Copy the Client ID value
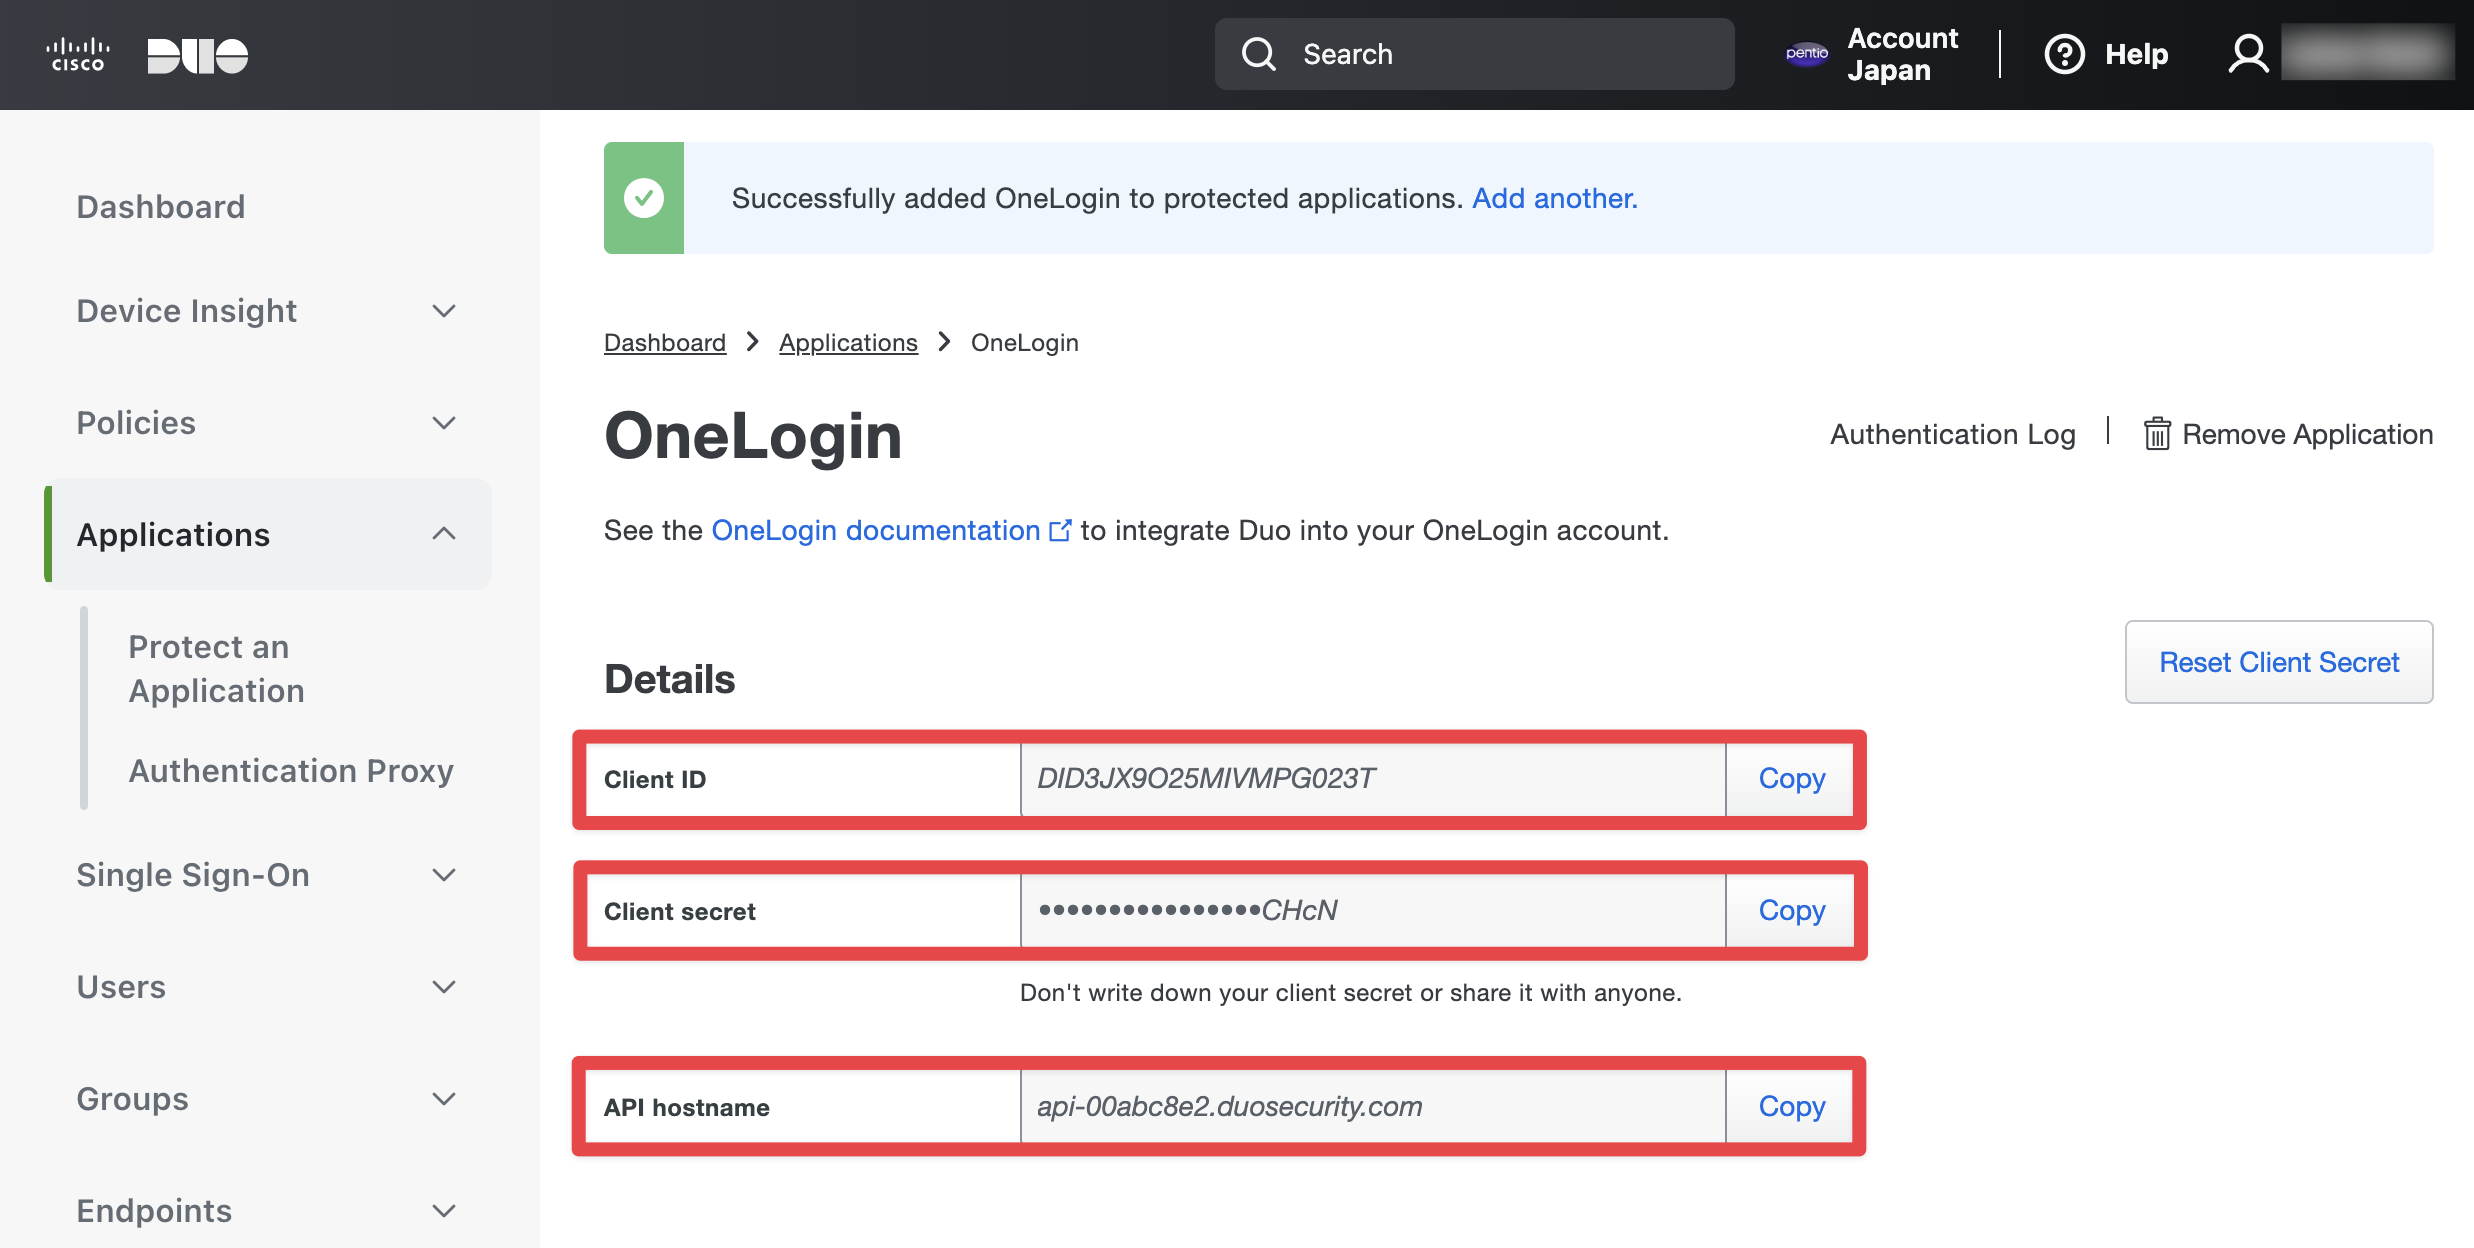The width and height of the screenshot is (2474, 1248). 1791,779
